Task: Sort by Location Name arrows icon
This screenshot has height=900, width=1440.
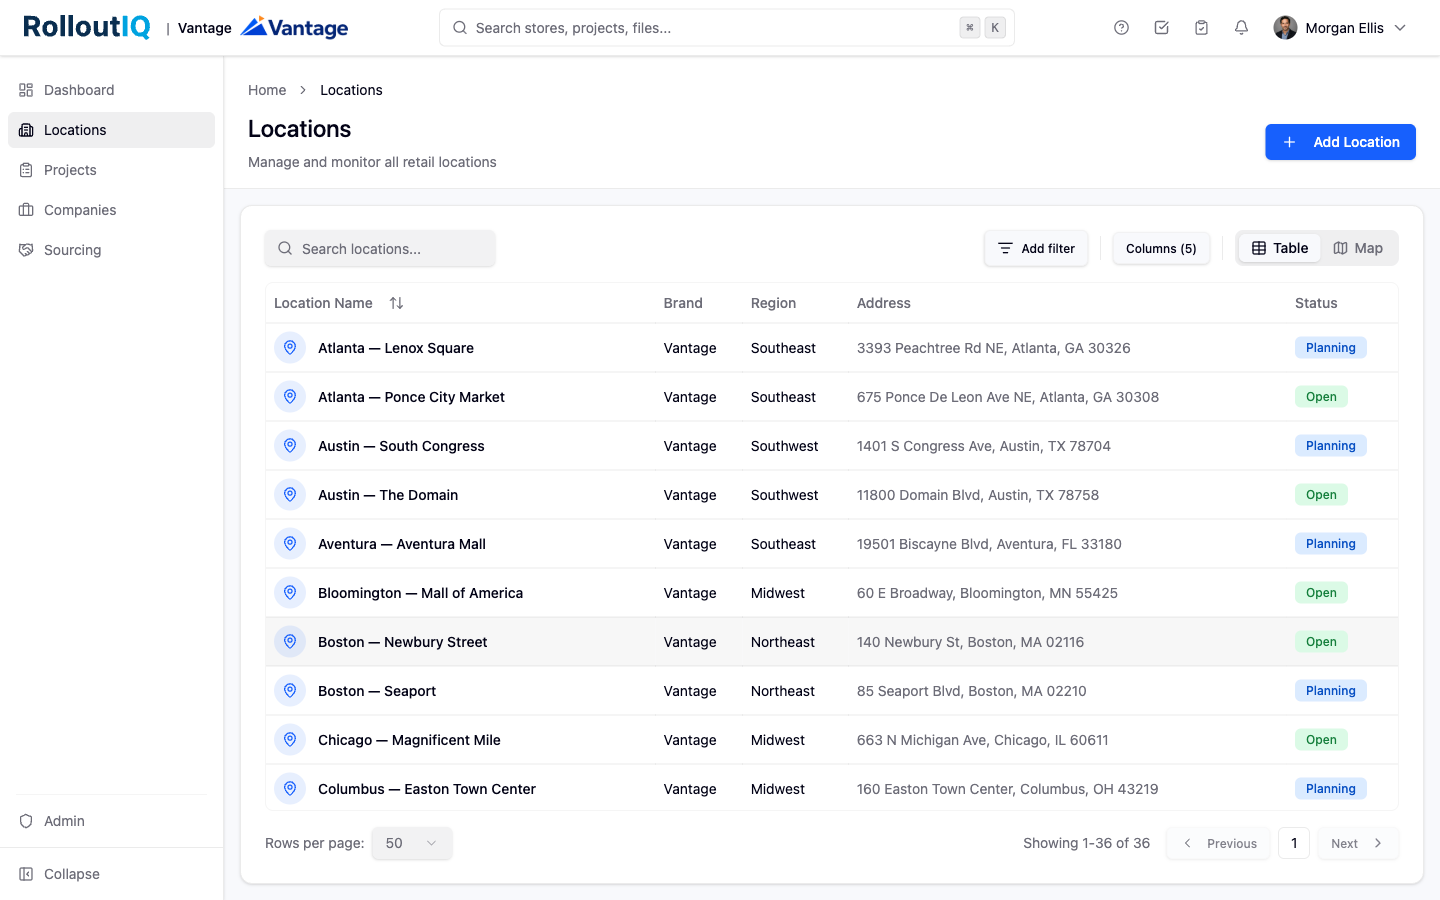Action: tap(396, 303)
